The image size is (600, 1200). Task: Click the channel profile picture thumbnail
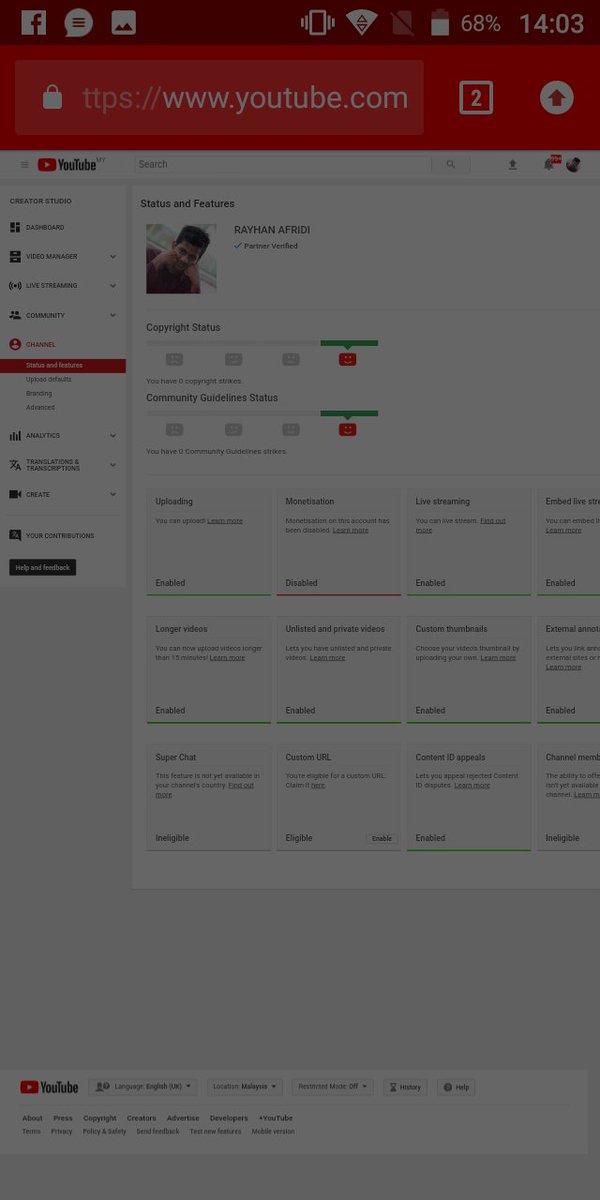coord(181,259)
